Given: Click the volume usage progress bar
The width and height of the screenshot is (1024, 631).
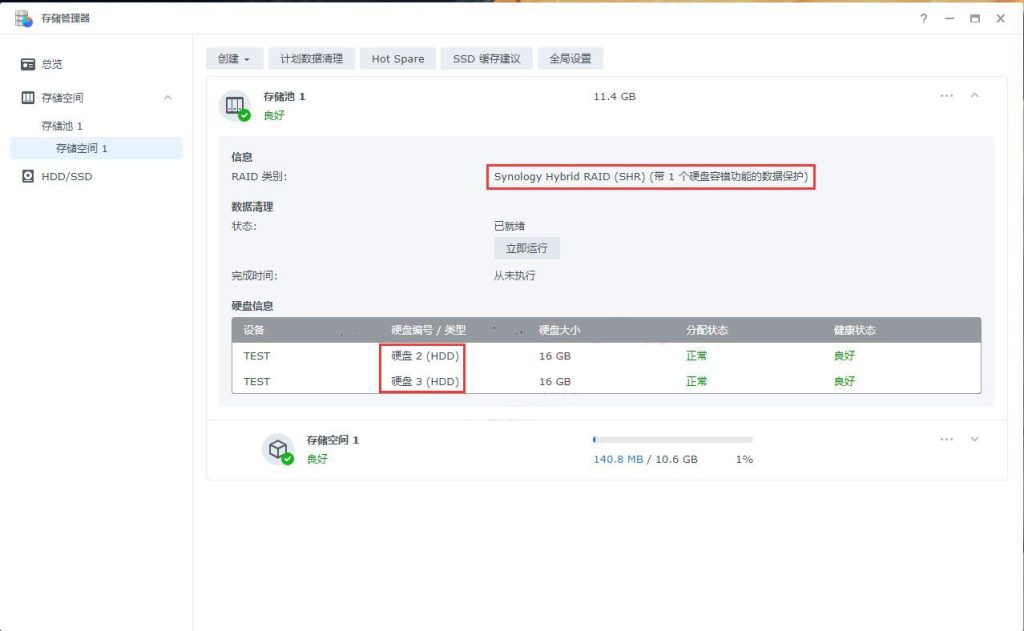Looking at the screenshot, I should tap(670, 439).
